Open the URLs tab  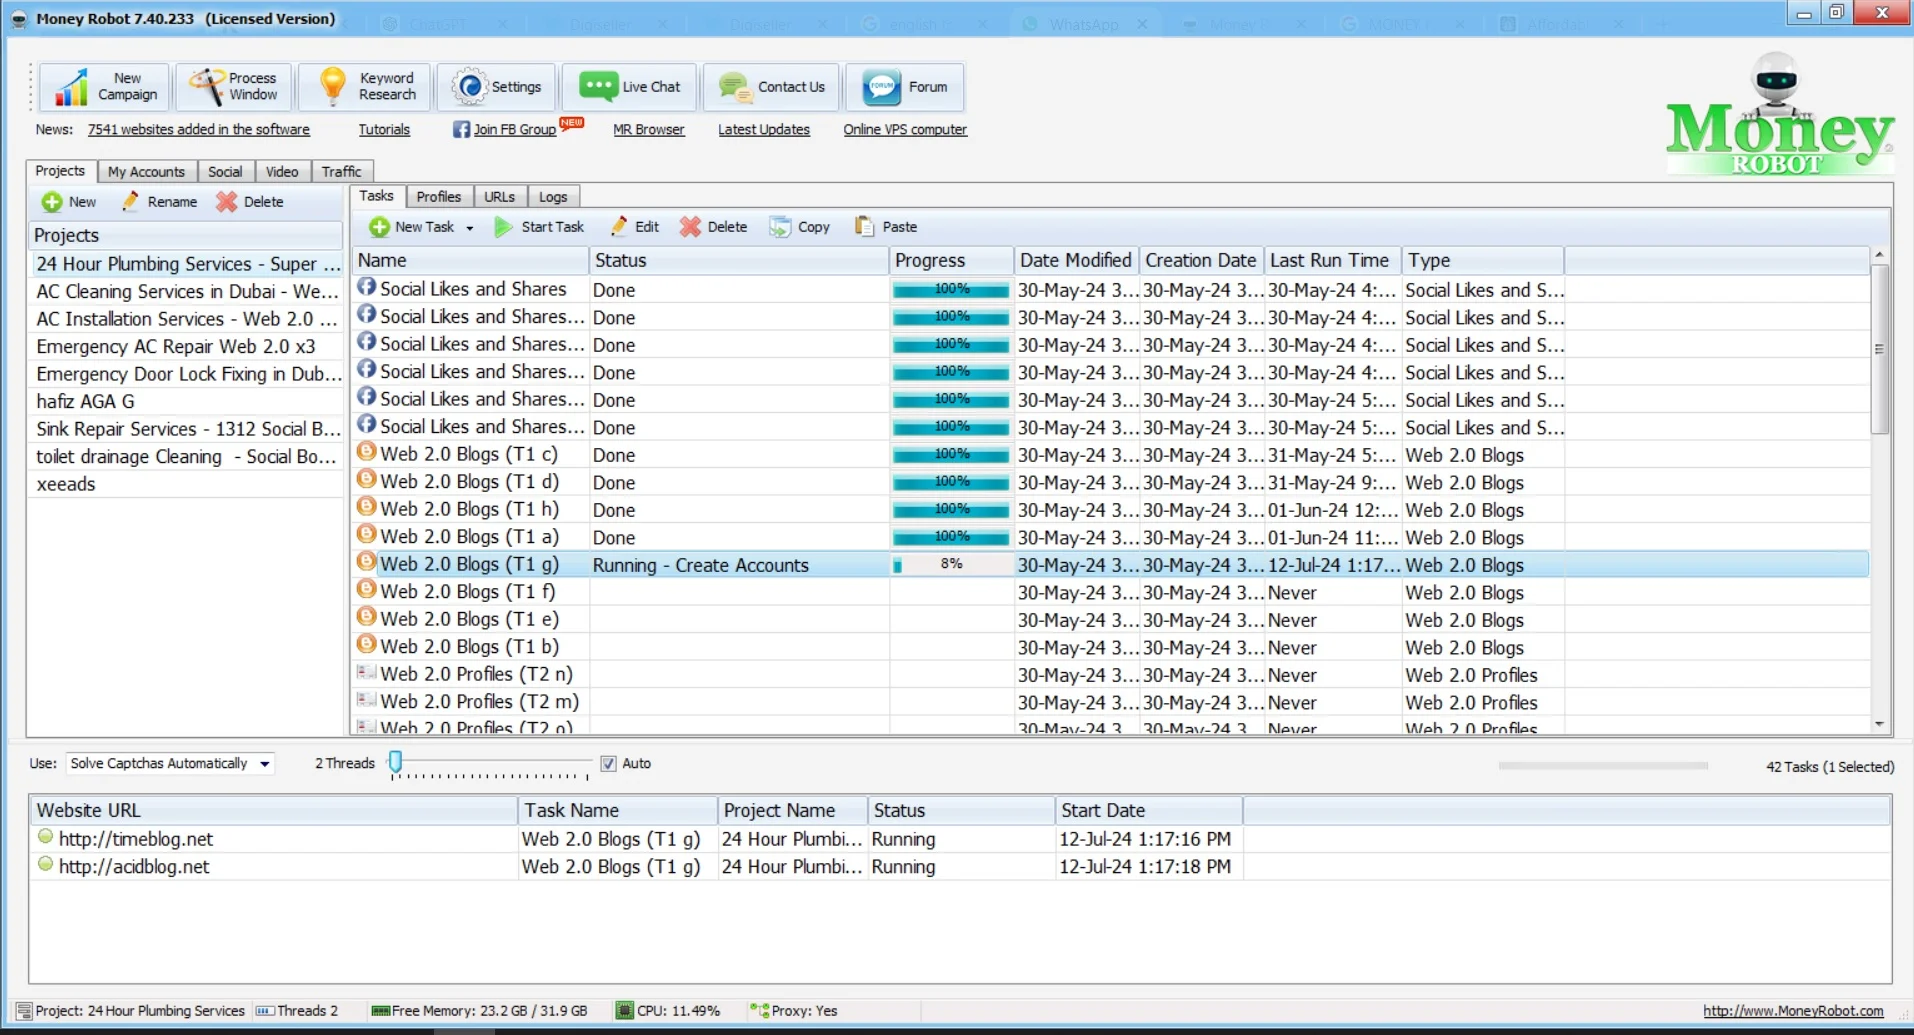(x=499, y=197)
